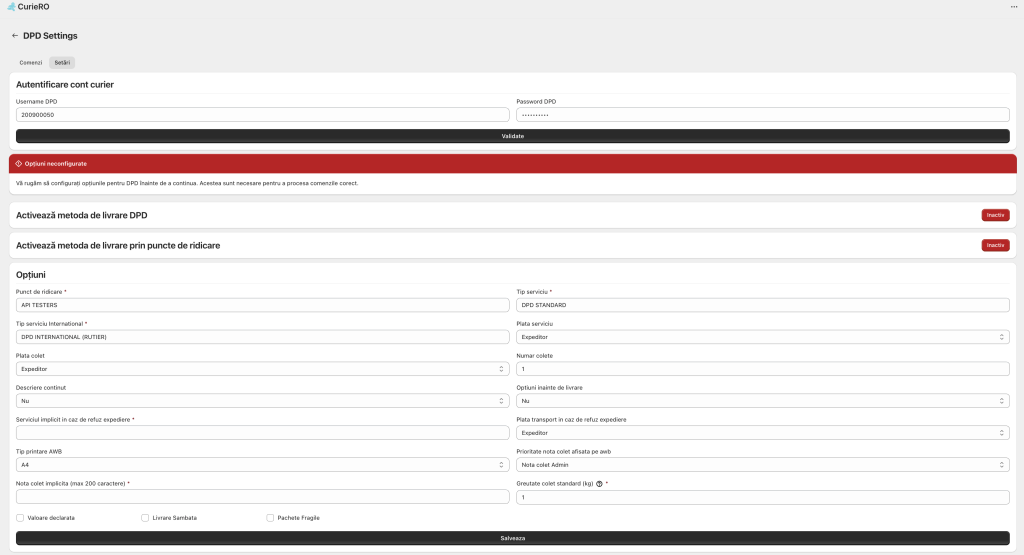Switch to the Comenzi tab
Image resolution: width=1024 pixels, height=555 pixels.
pyautogui.click(x=31, y=63)
